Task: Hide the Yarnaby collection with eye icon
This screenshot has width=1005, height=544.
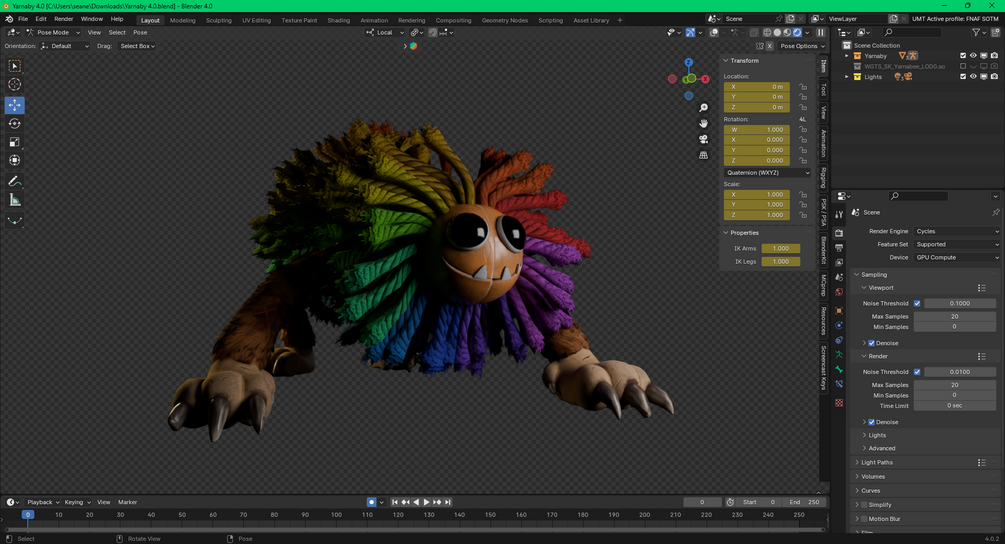Action: 973,56
